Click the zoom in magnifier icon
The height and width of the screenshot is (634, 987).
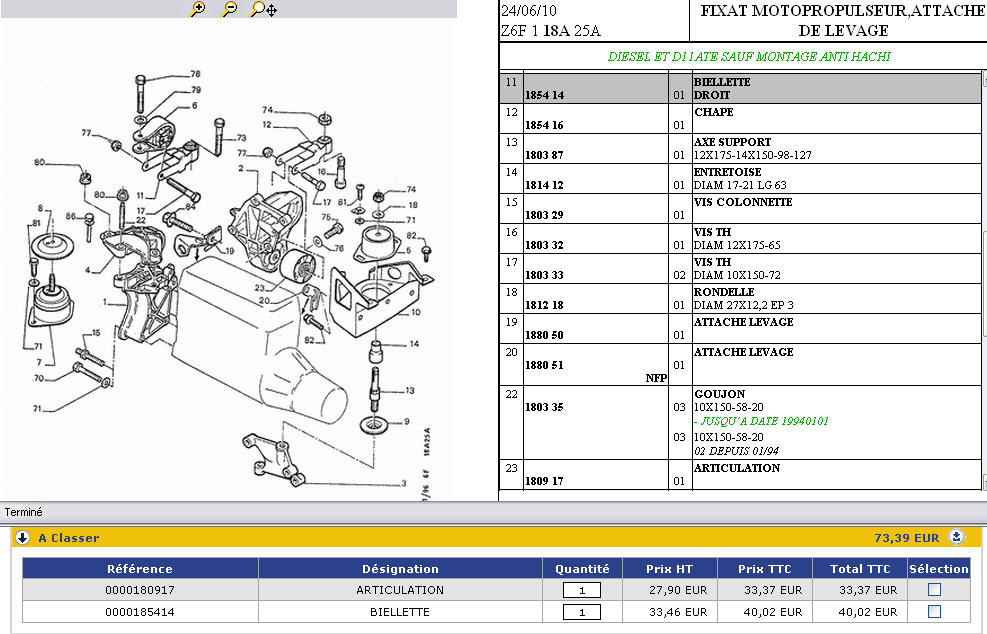tap(197, 9)
